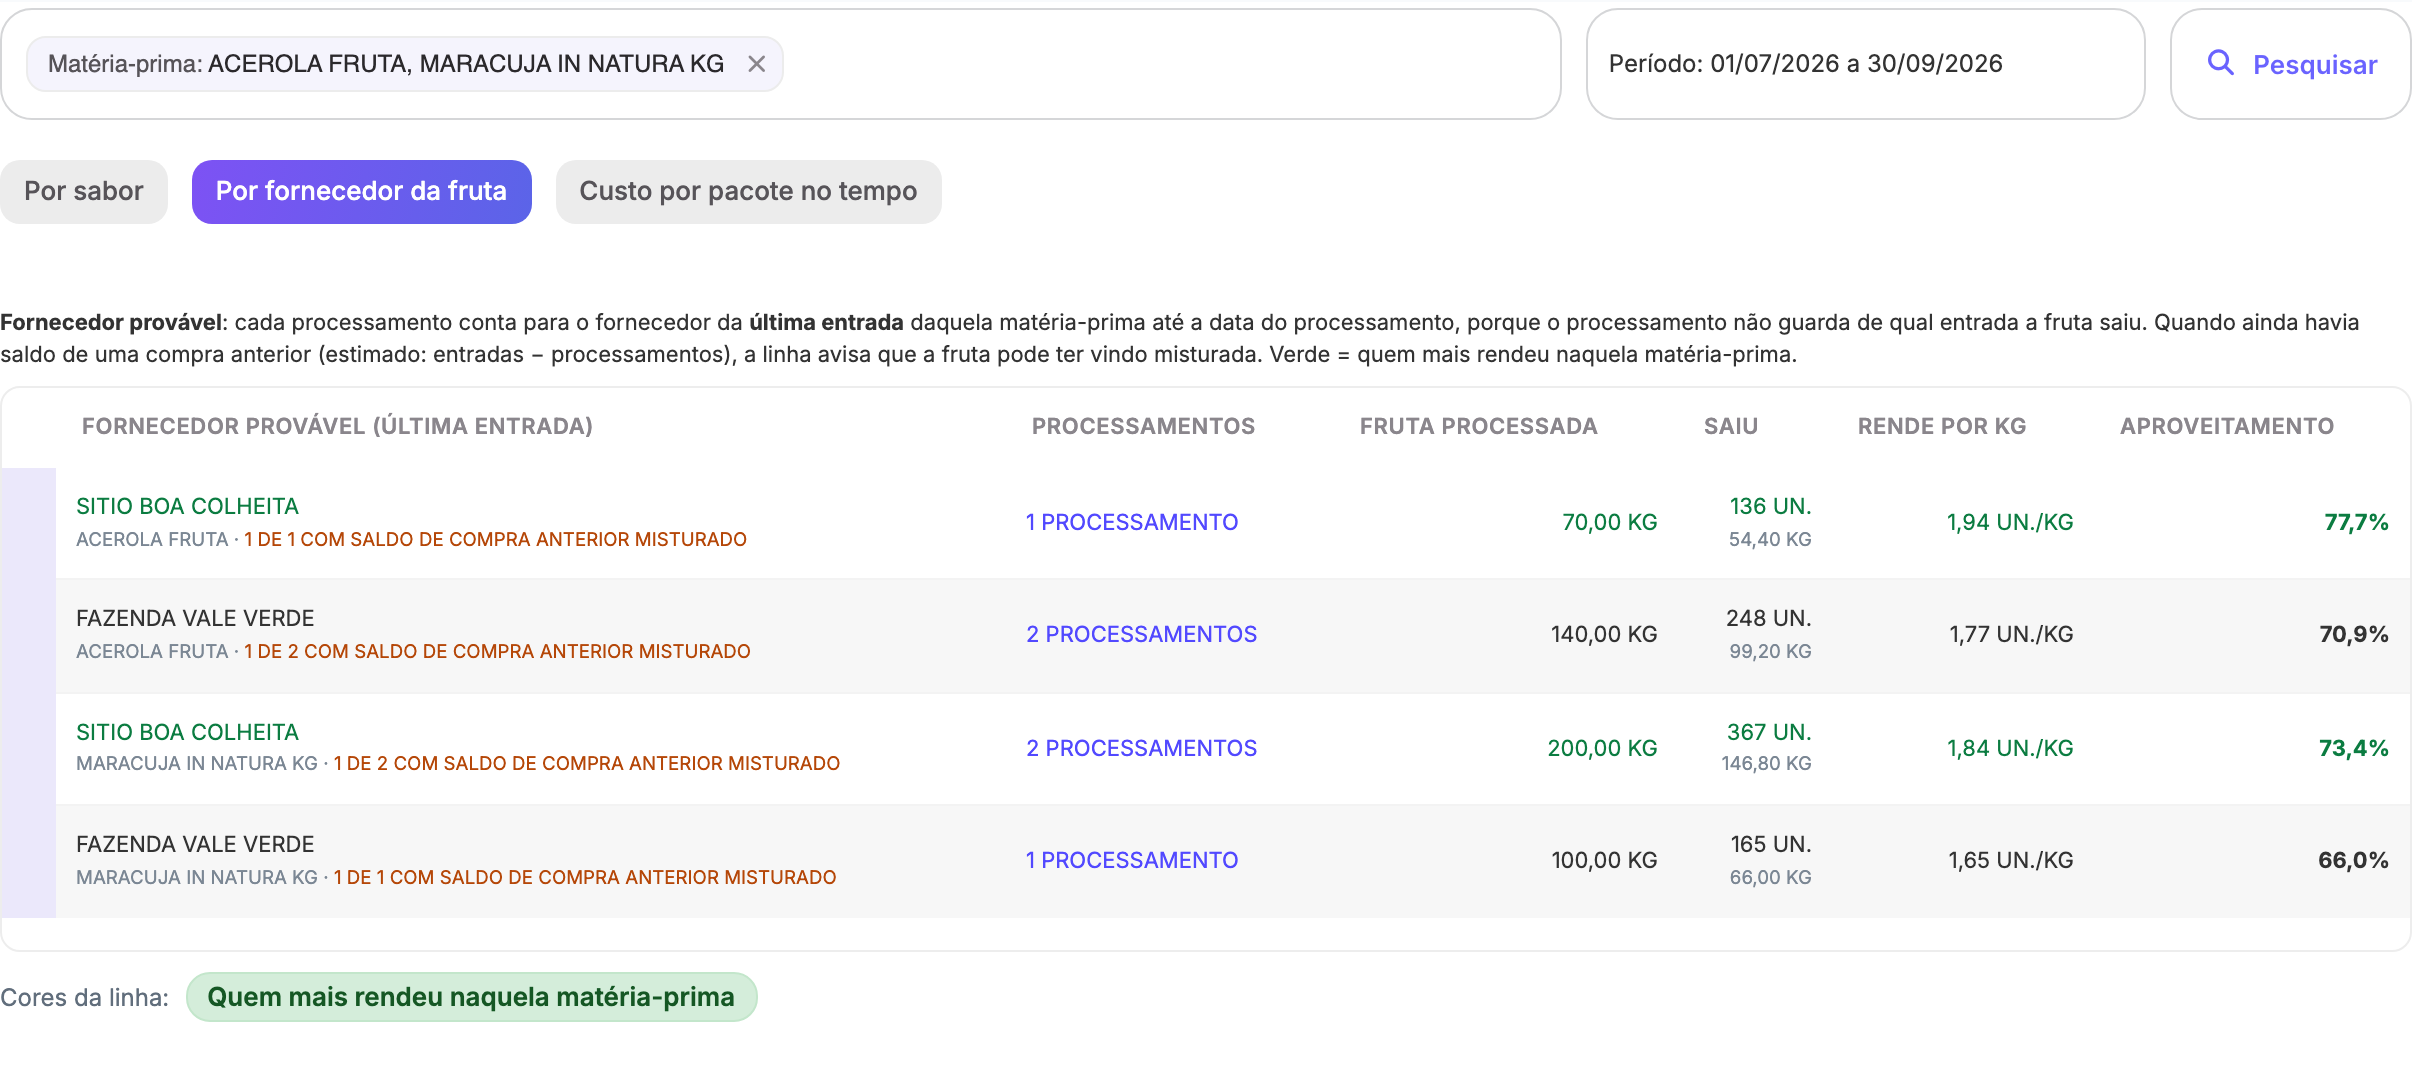Click the 70,9% aproveitamento value
The height and width of the screenshot is (1071, 2412).
click(2354, 634)
